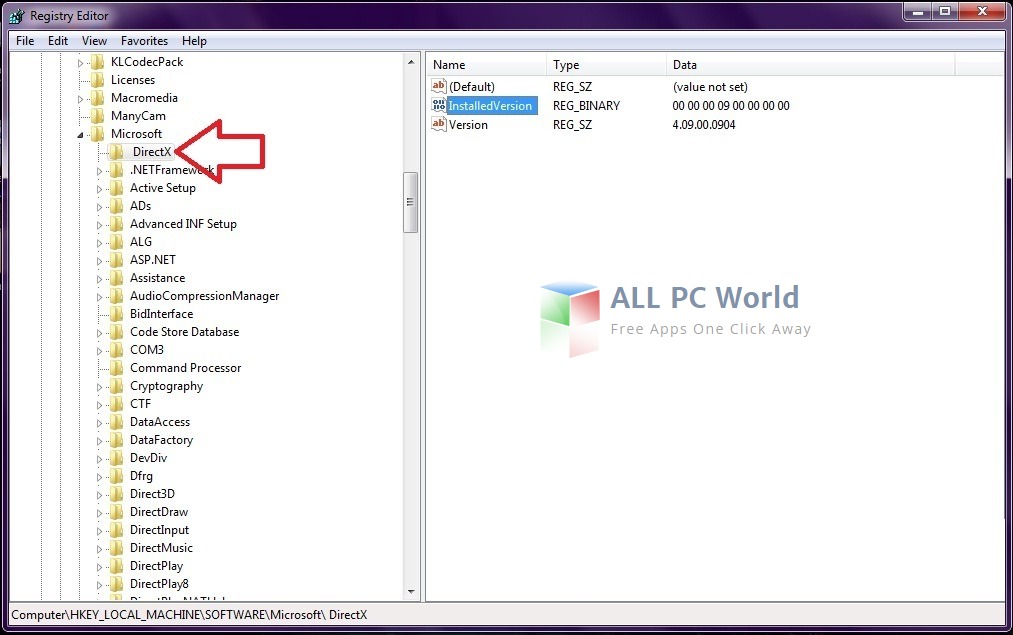Click the Licenses folder icon
1013x635 pixels.
(98, 80)
